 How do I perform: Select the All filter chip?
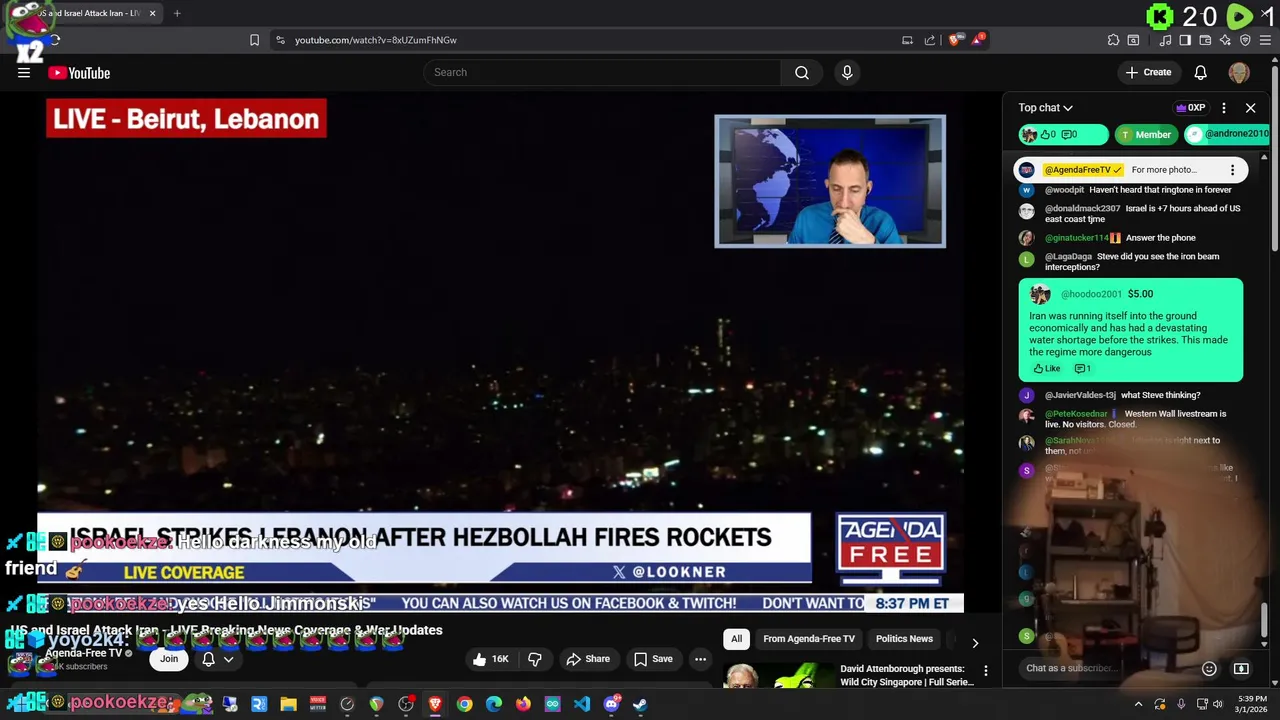coord(737,639)
